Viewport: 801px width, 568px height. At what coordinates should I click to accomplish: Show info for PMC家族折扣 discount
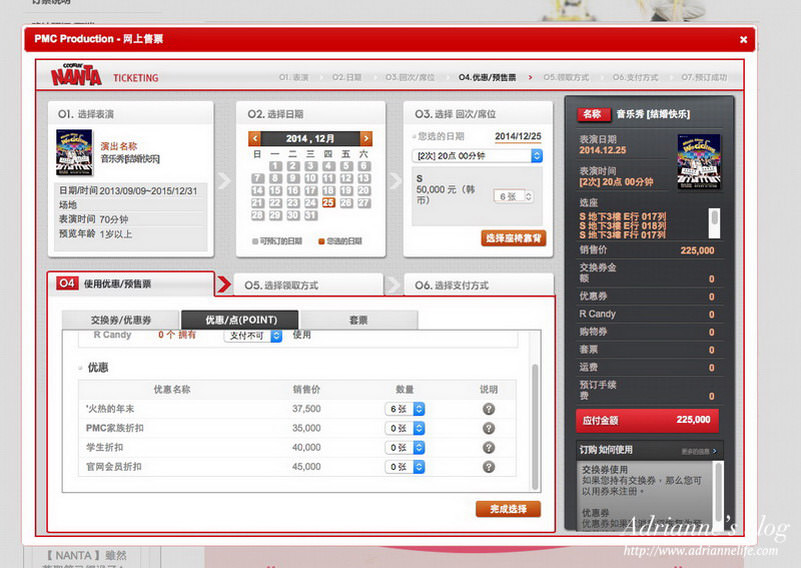point(488,428)
